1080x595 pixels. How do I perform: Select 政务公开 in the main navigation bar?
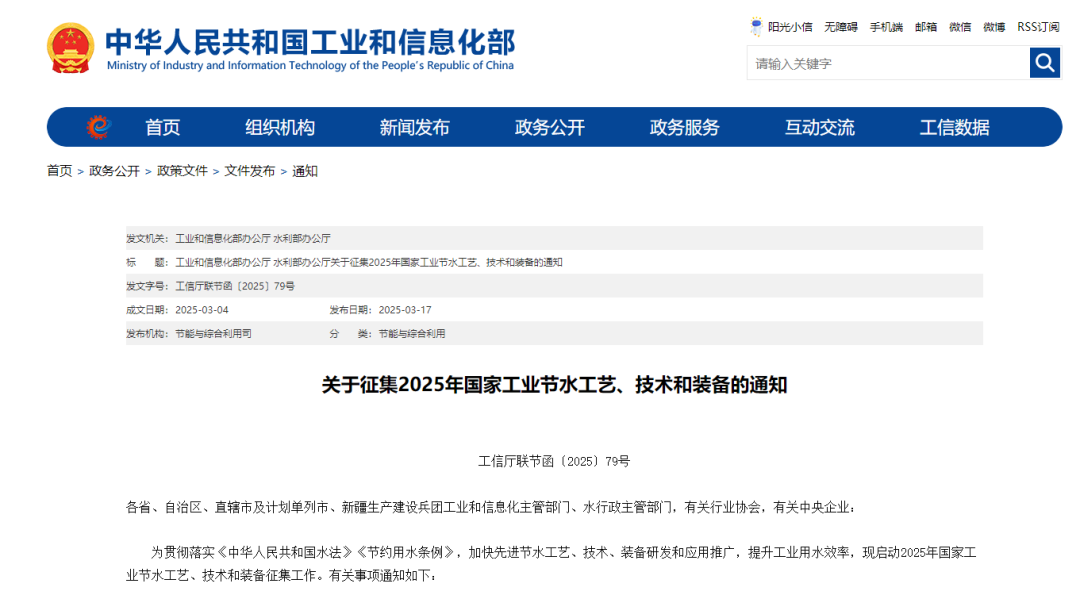549,127
